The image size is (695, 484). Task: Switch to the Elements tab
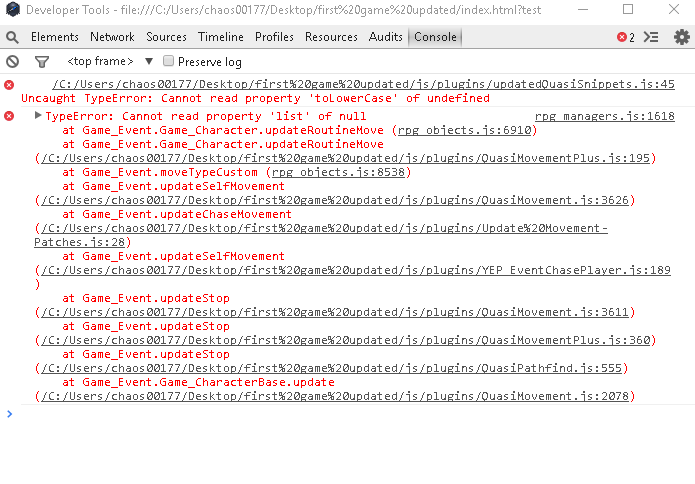pos(55,37)
